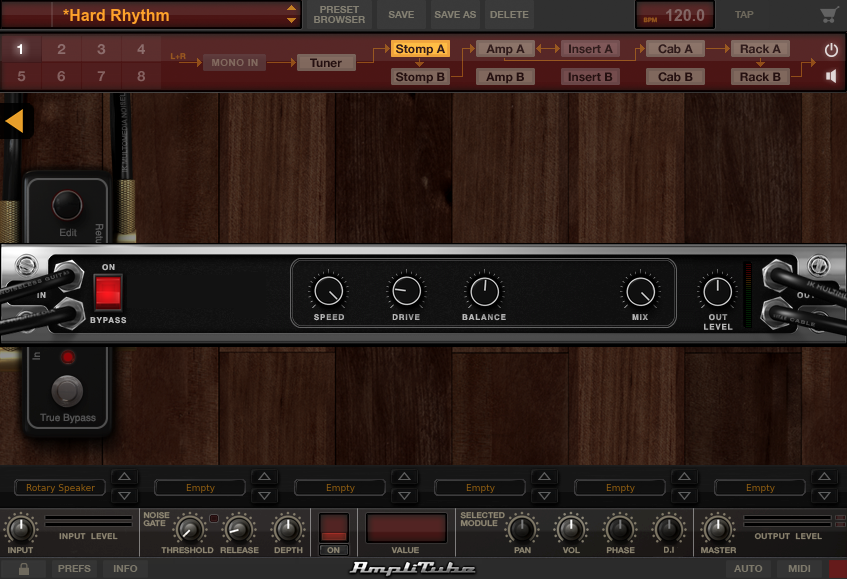The image size is (847, 579).
Task: Open PREFS in the bottom bar
Action: pos(74,569)
